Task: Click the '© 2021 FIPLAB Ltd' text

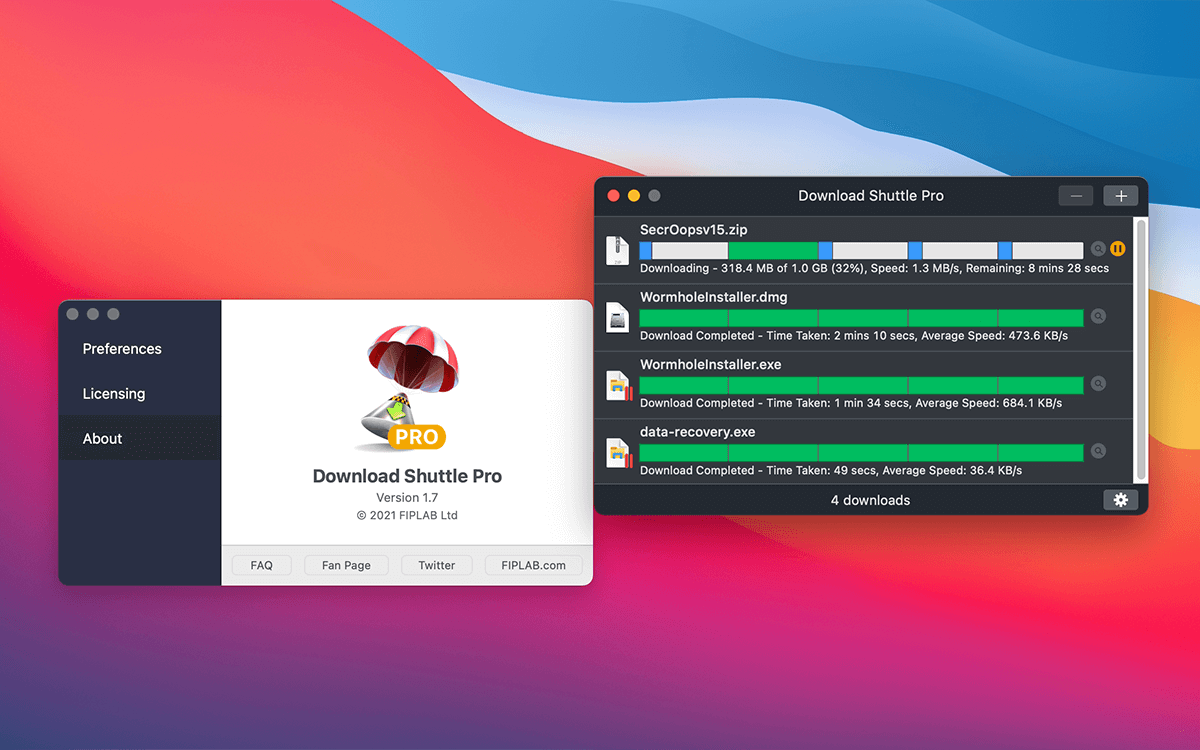Action: pos(407,515)
